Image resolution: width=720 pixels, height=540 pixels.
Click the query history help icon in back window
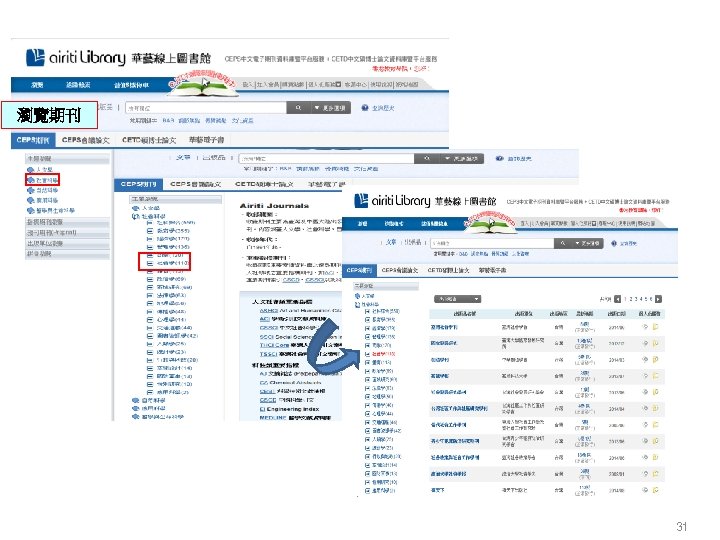[365, 107]
